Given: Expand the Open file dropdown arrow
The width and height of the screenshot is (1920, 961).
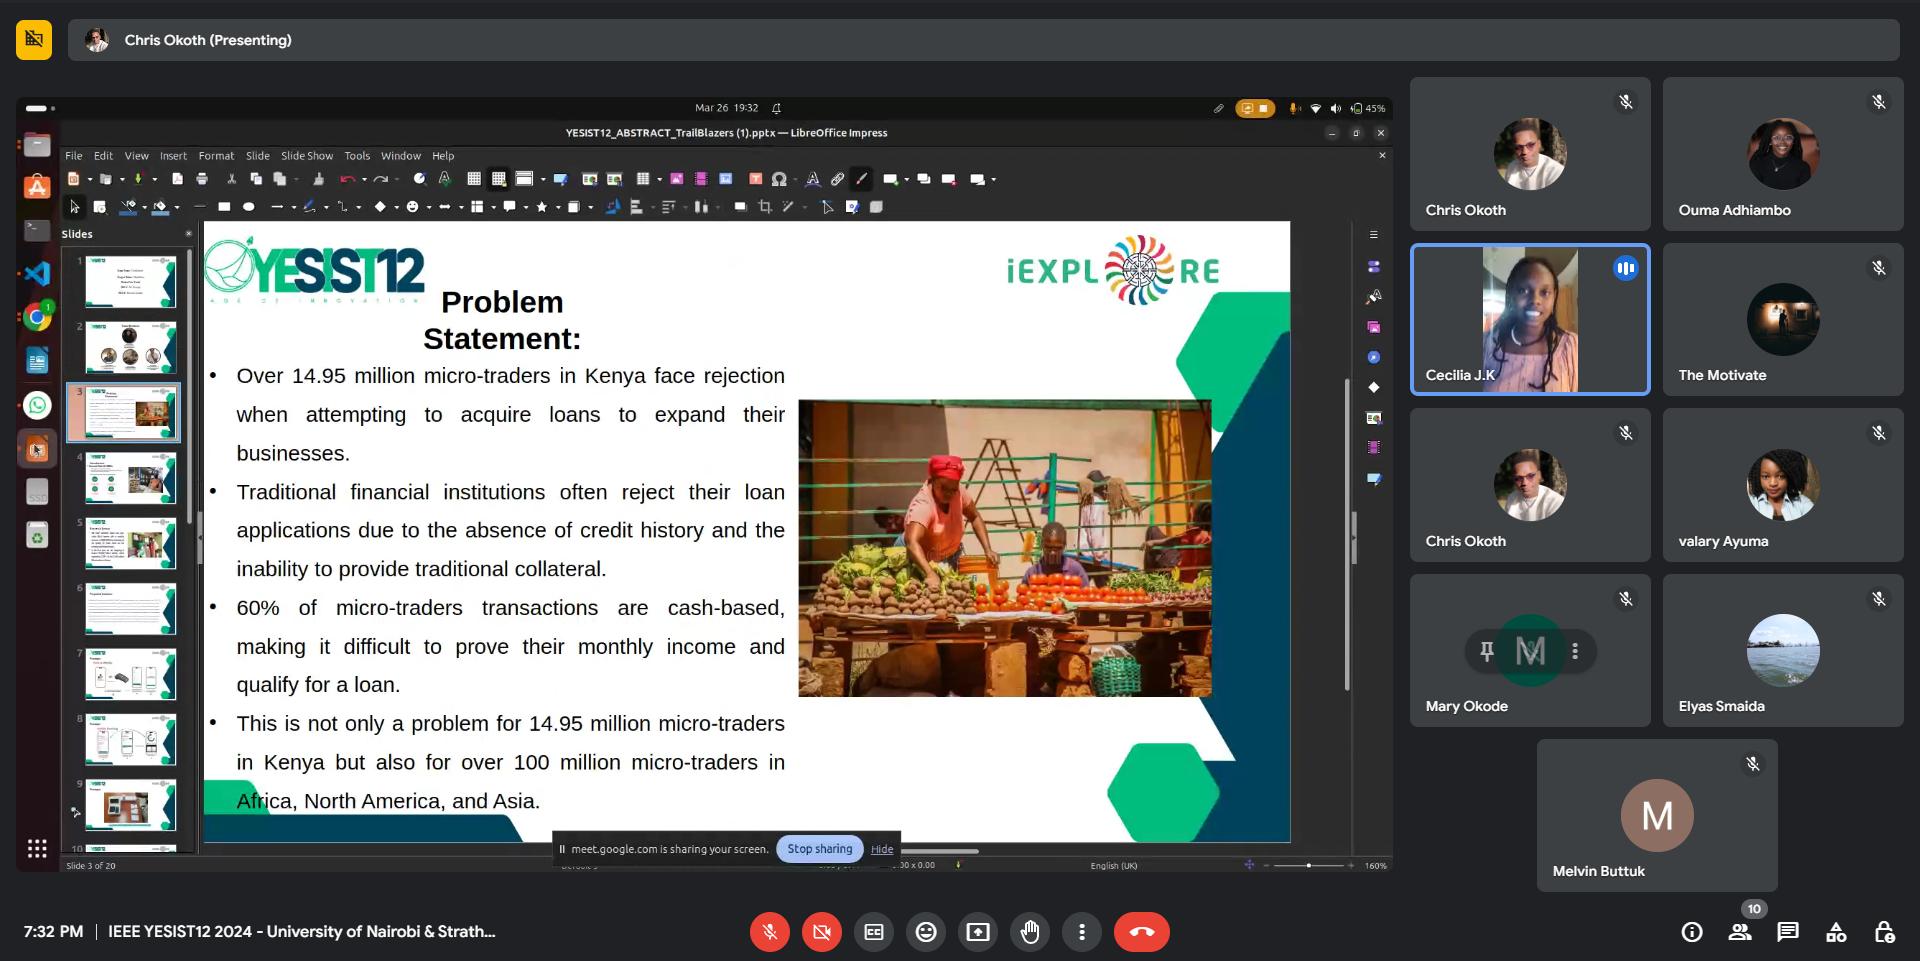Looking at the screenshot, I should coord(122,179).
